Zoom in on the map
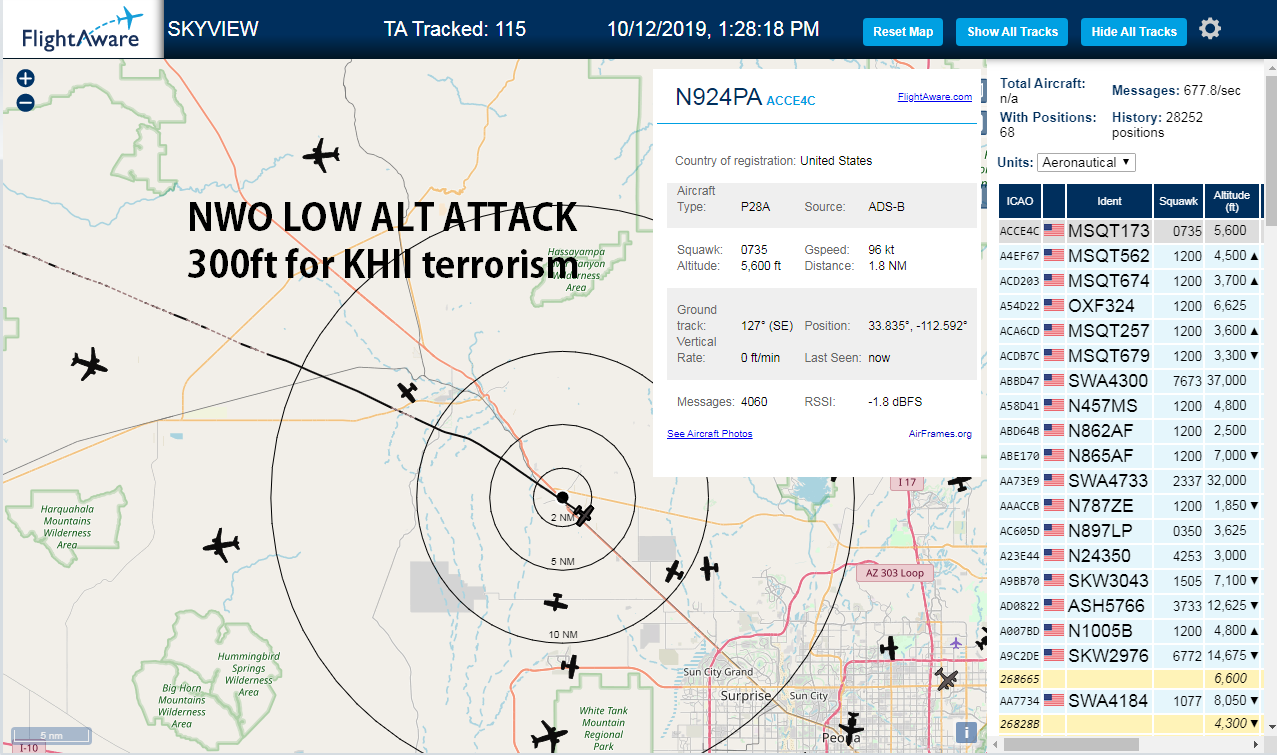Viewport: 1277px width, 755px height. coord(26,79)
